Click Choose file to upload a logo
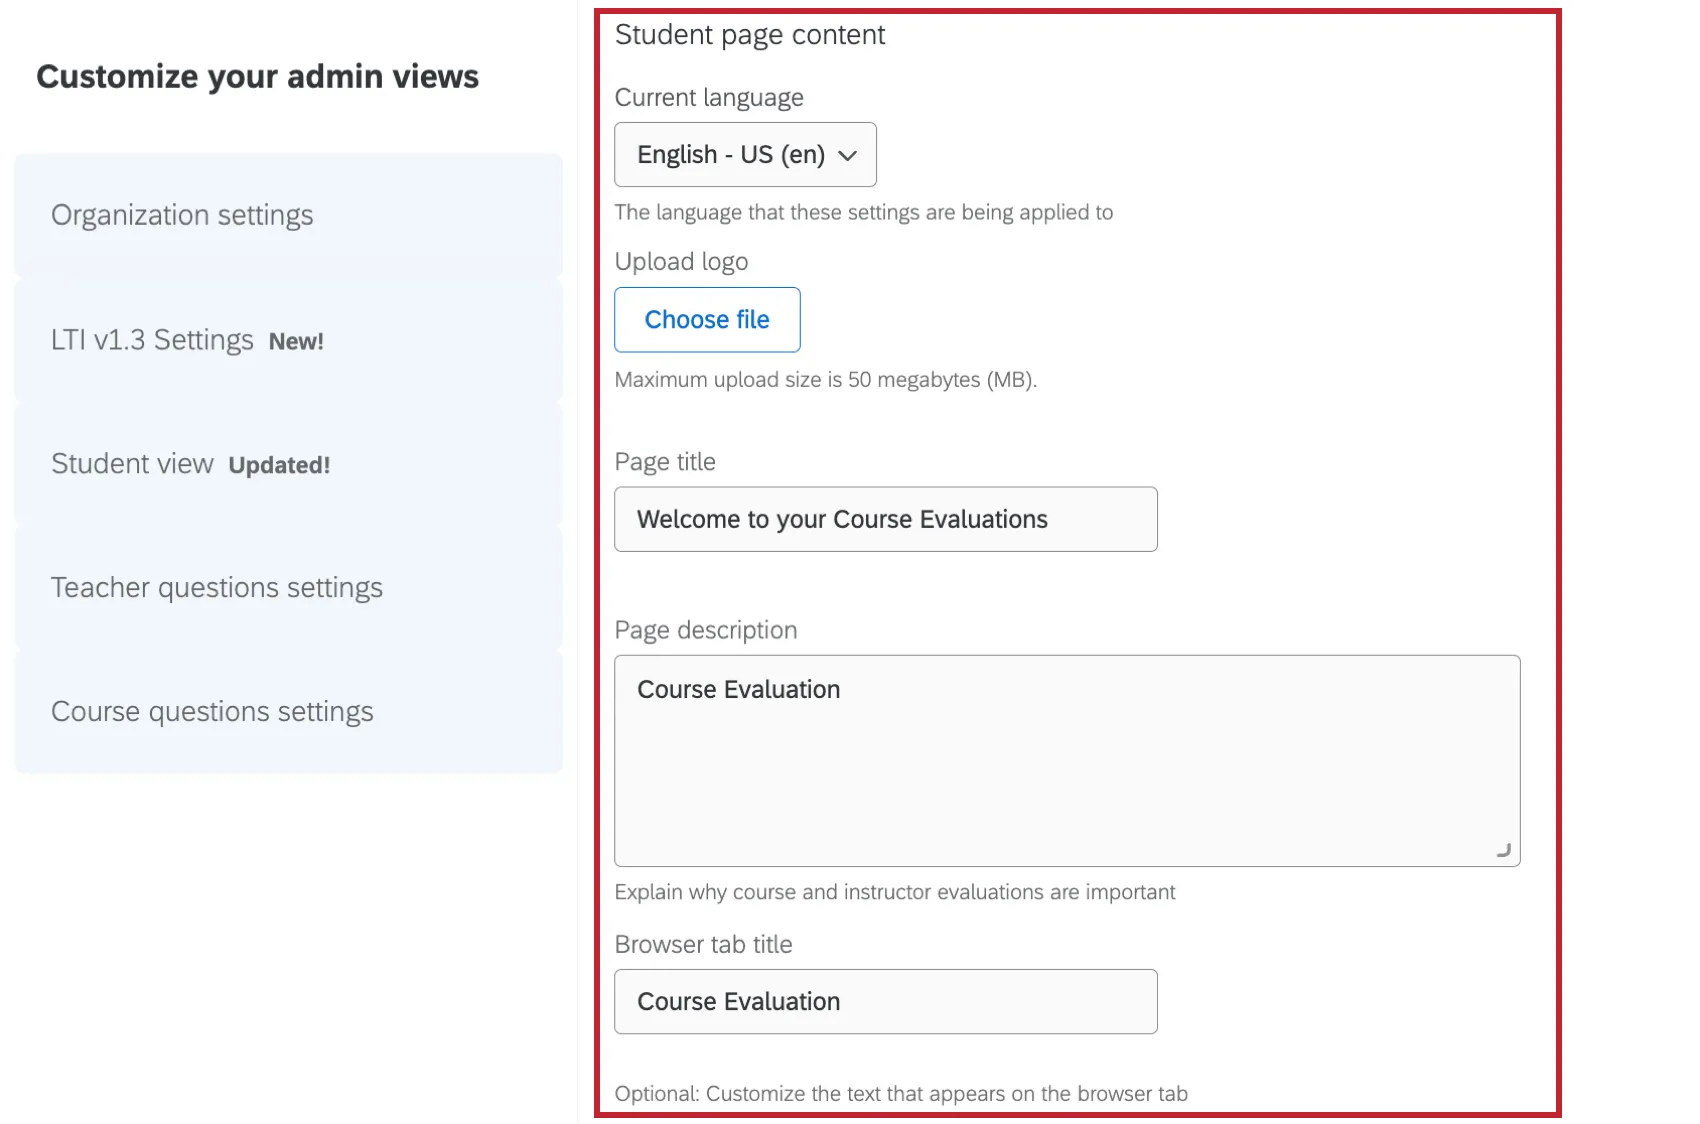 point(707,320)
